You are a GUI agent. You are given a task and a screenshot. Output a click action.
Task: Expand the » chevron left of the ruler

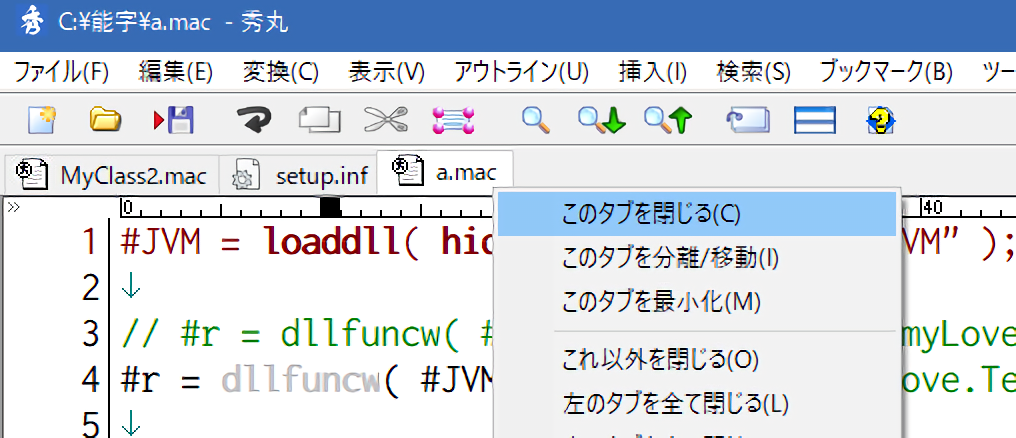pos(14,208)
